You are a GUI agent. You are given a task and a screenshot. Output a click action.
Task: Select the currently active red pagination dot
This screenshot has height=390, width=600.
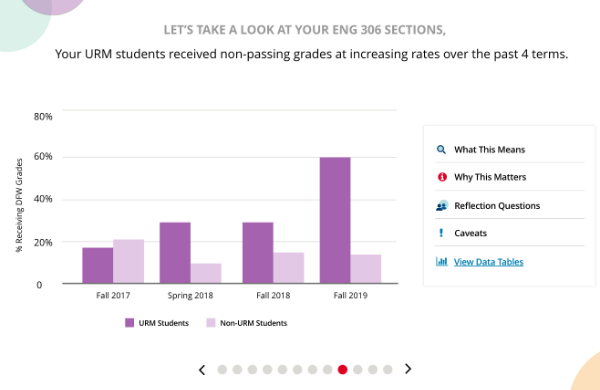(342, 369)
